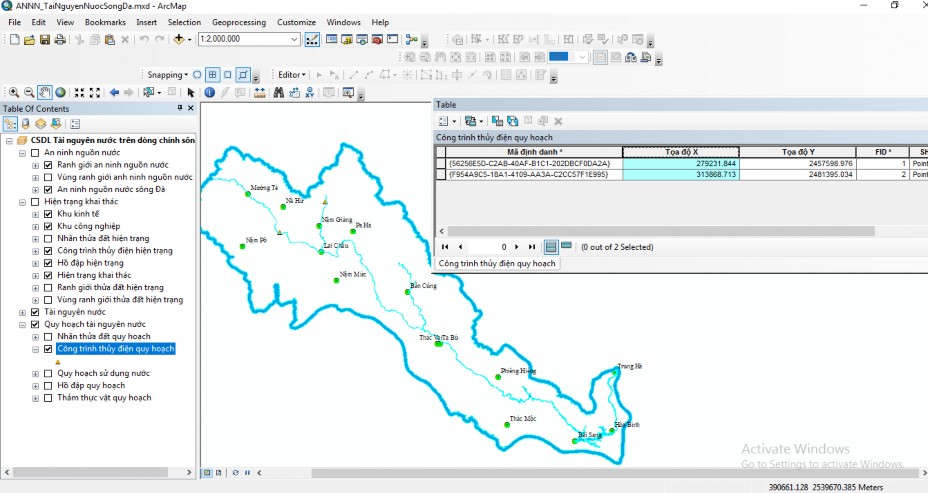The image size is (928, 493).
Task: Click the Full Extent globe icon
Action: point(60,92)
